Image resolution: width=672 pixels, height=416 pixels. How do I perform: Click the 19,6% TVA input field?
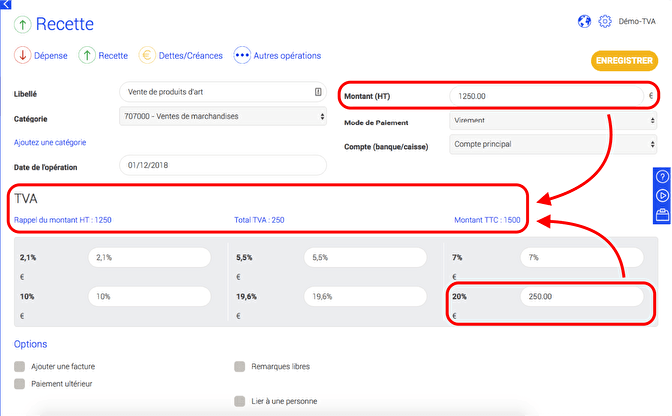pos(366,296)
